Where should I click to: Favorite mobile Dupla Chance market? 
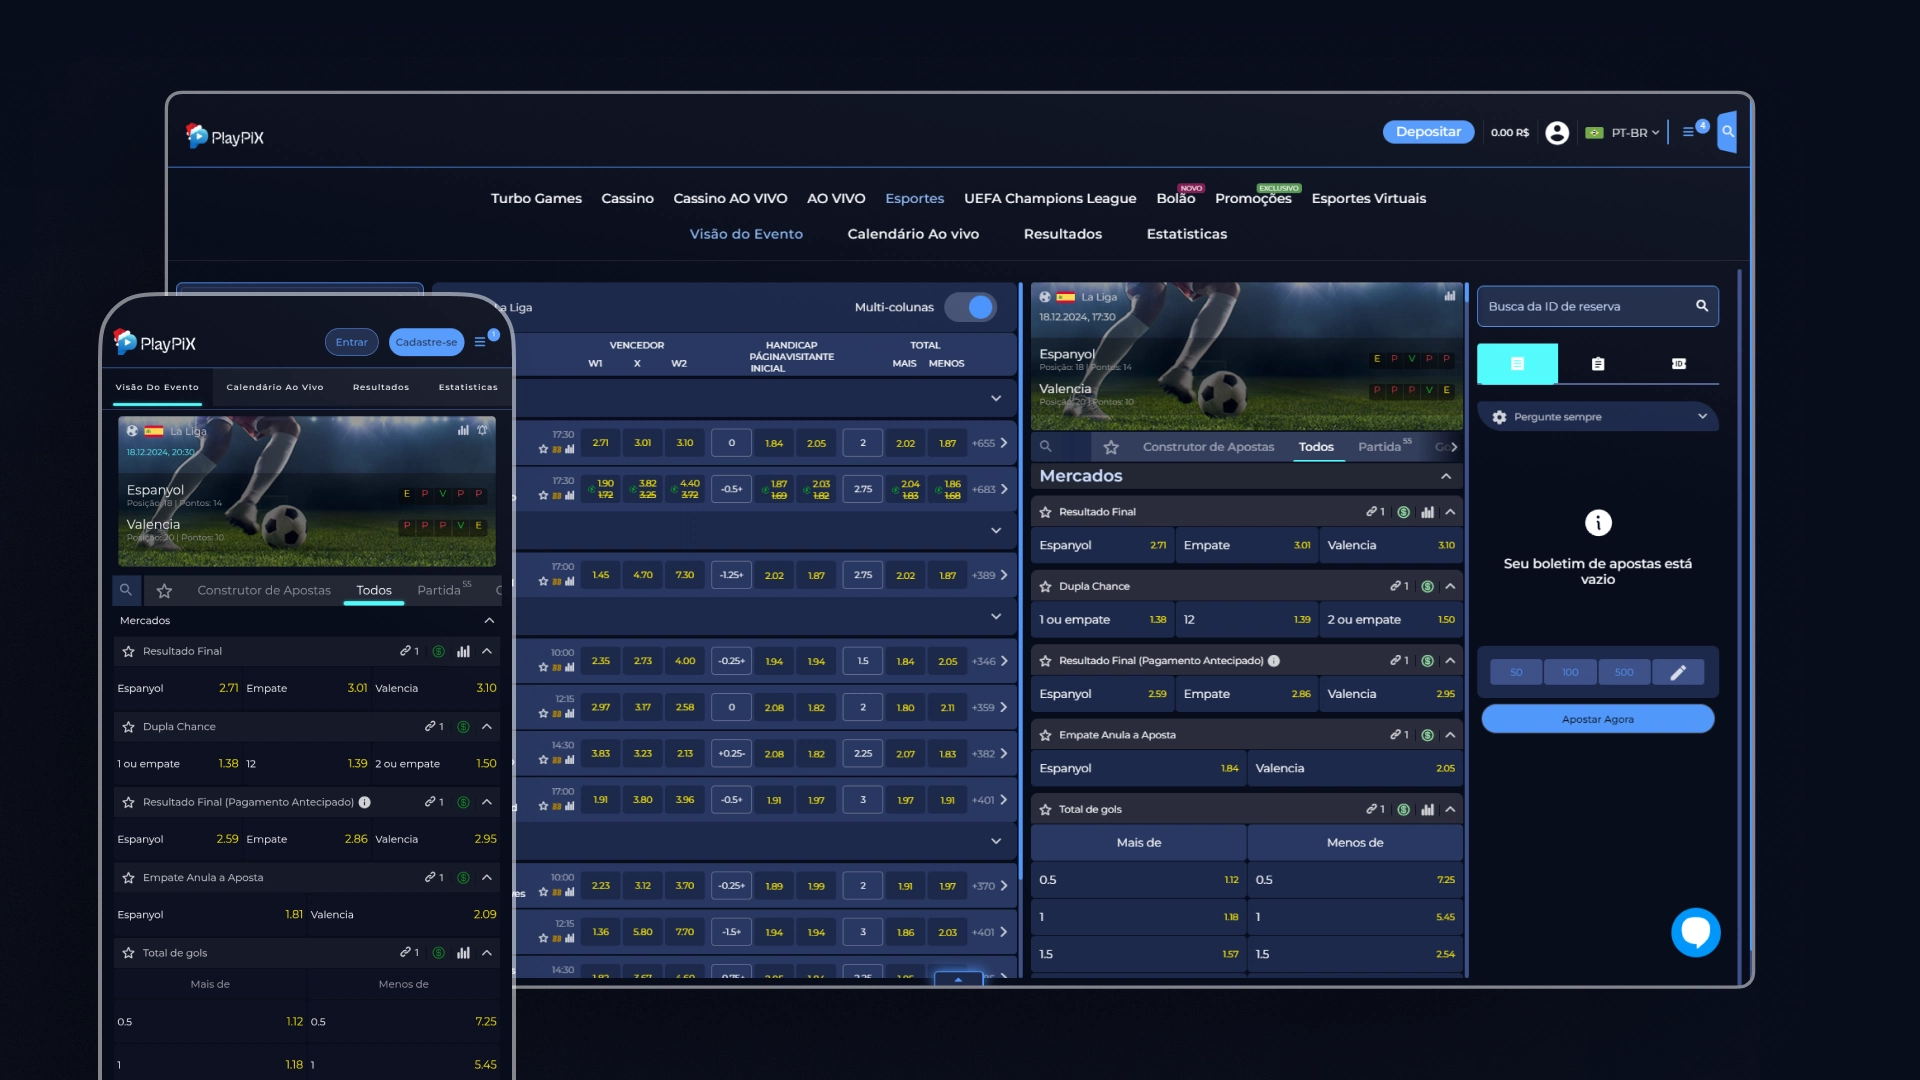[x=128, y=727]
